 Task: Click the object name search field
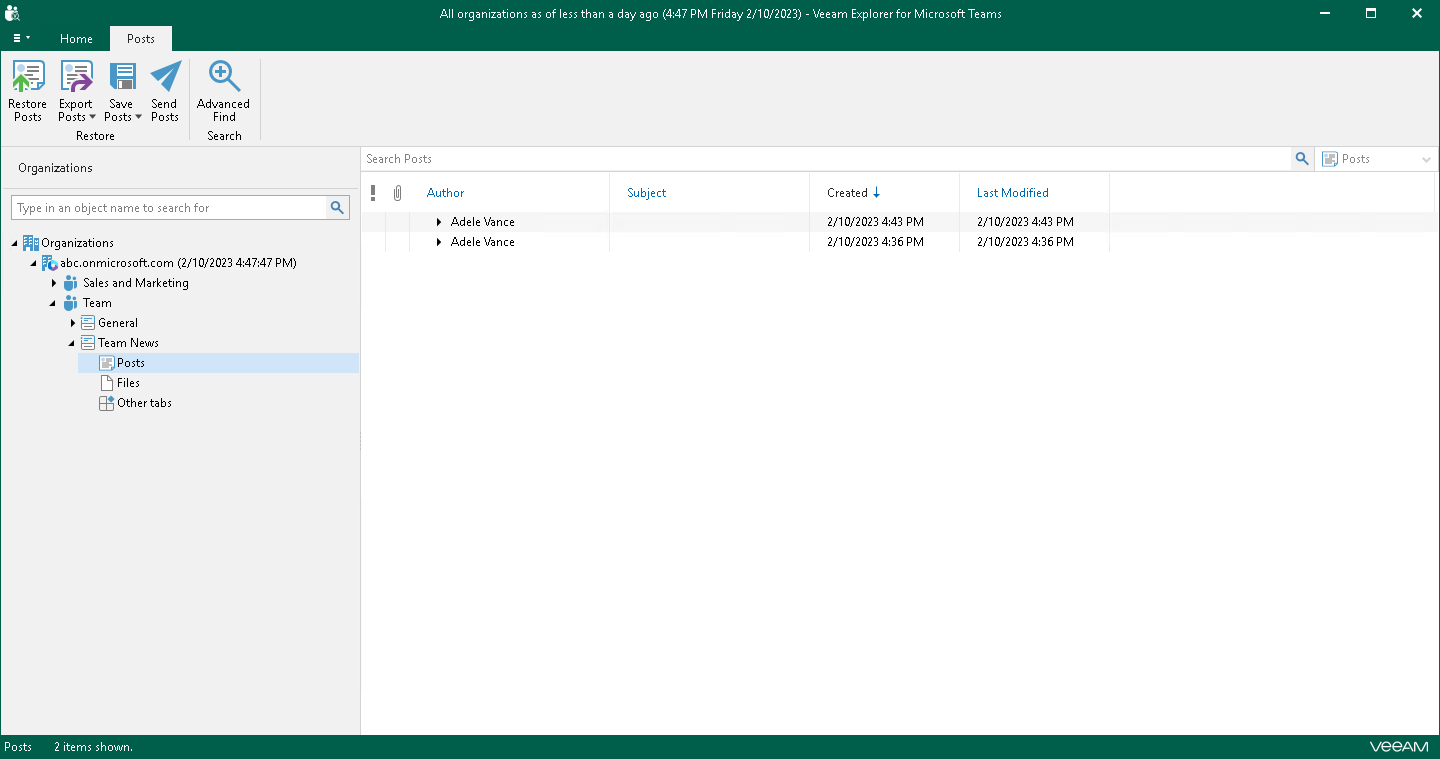pyautogui.click(x=170, y=208)
